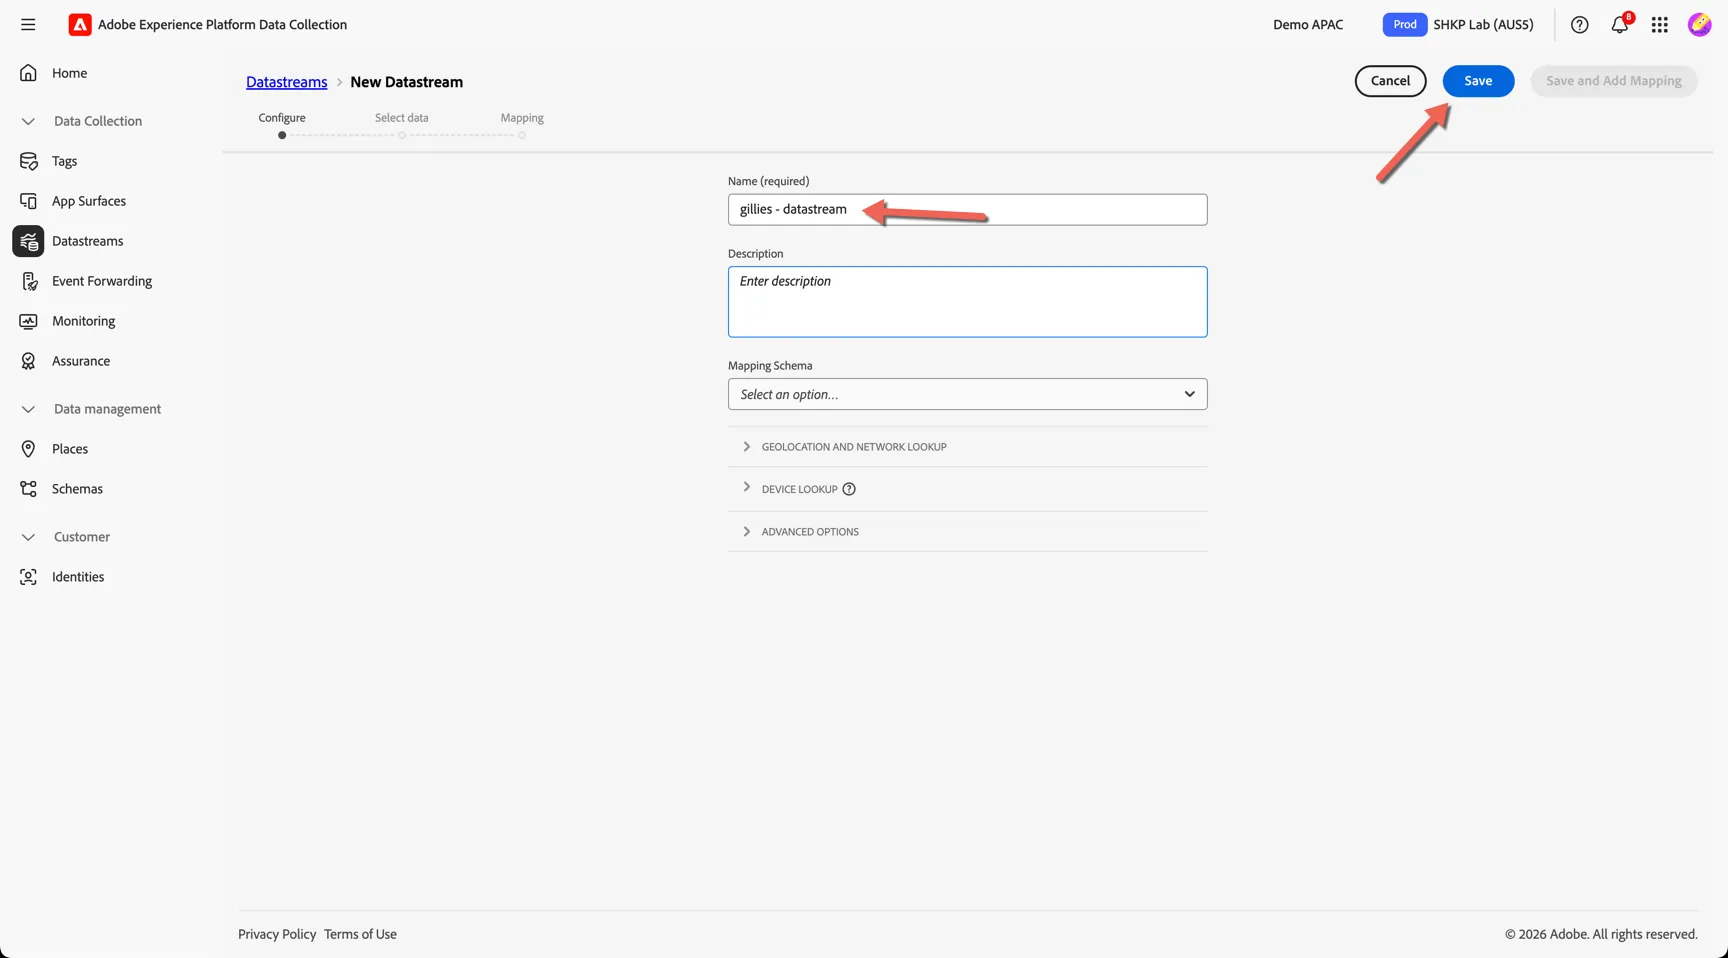1728x958 pixels.
Task: Open the Home icon in sidebar
Action: coord(28,73)
